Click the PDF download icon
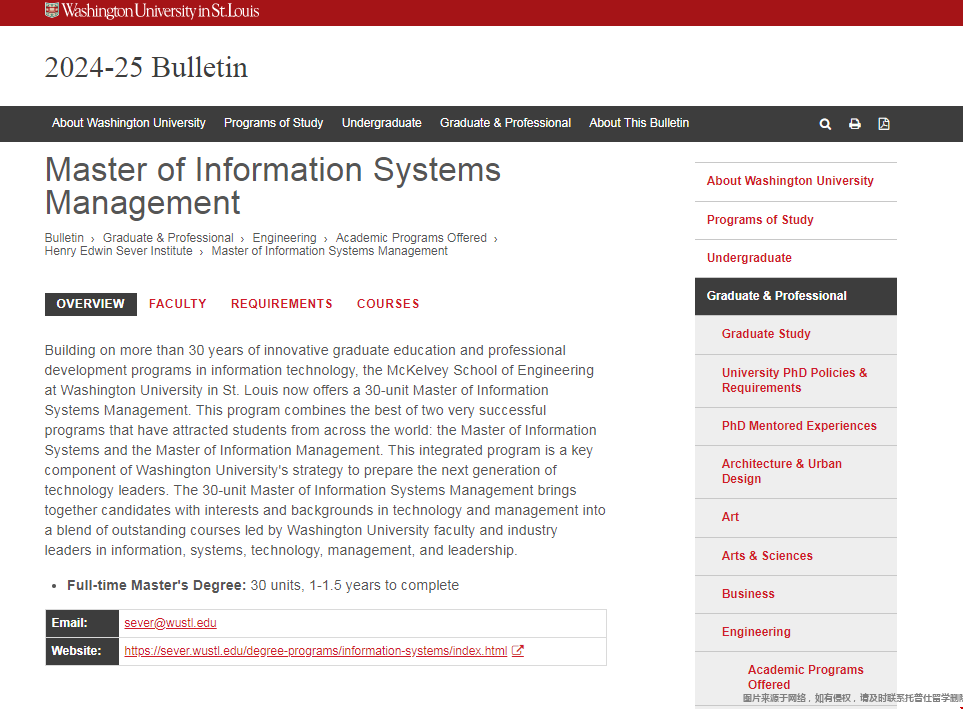Image resolution: width=963 pixels, height=709 pixels. (x=884, y=123)
